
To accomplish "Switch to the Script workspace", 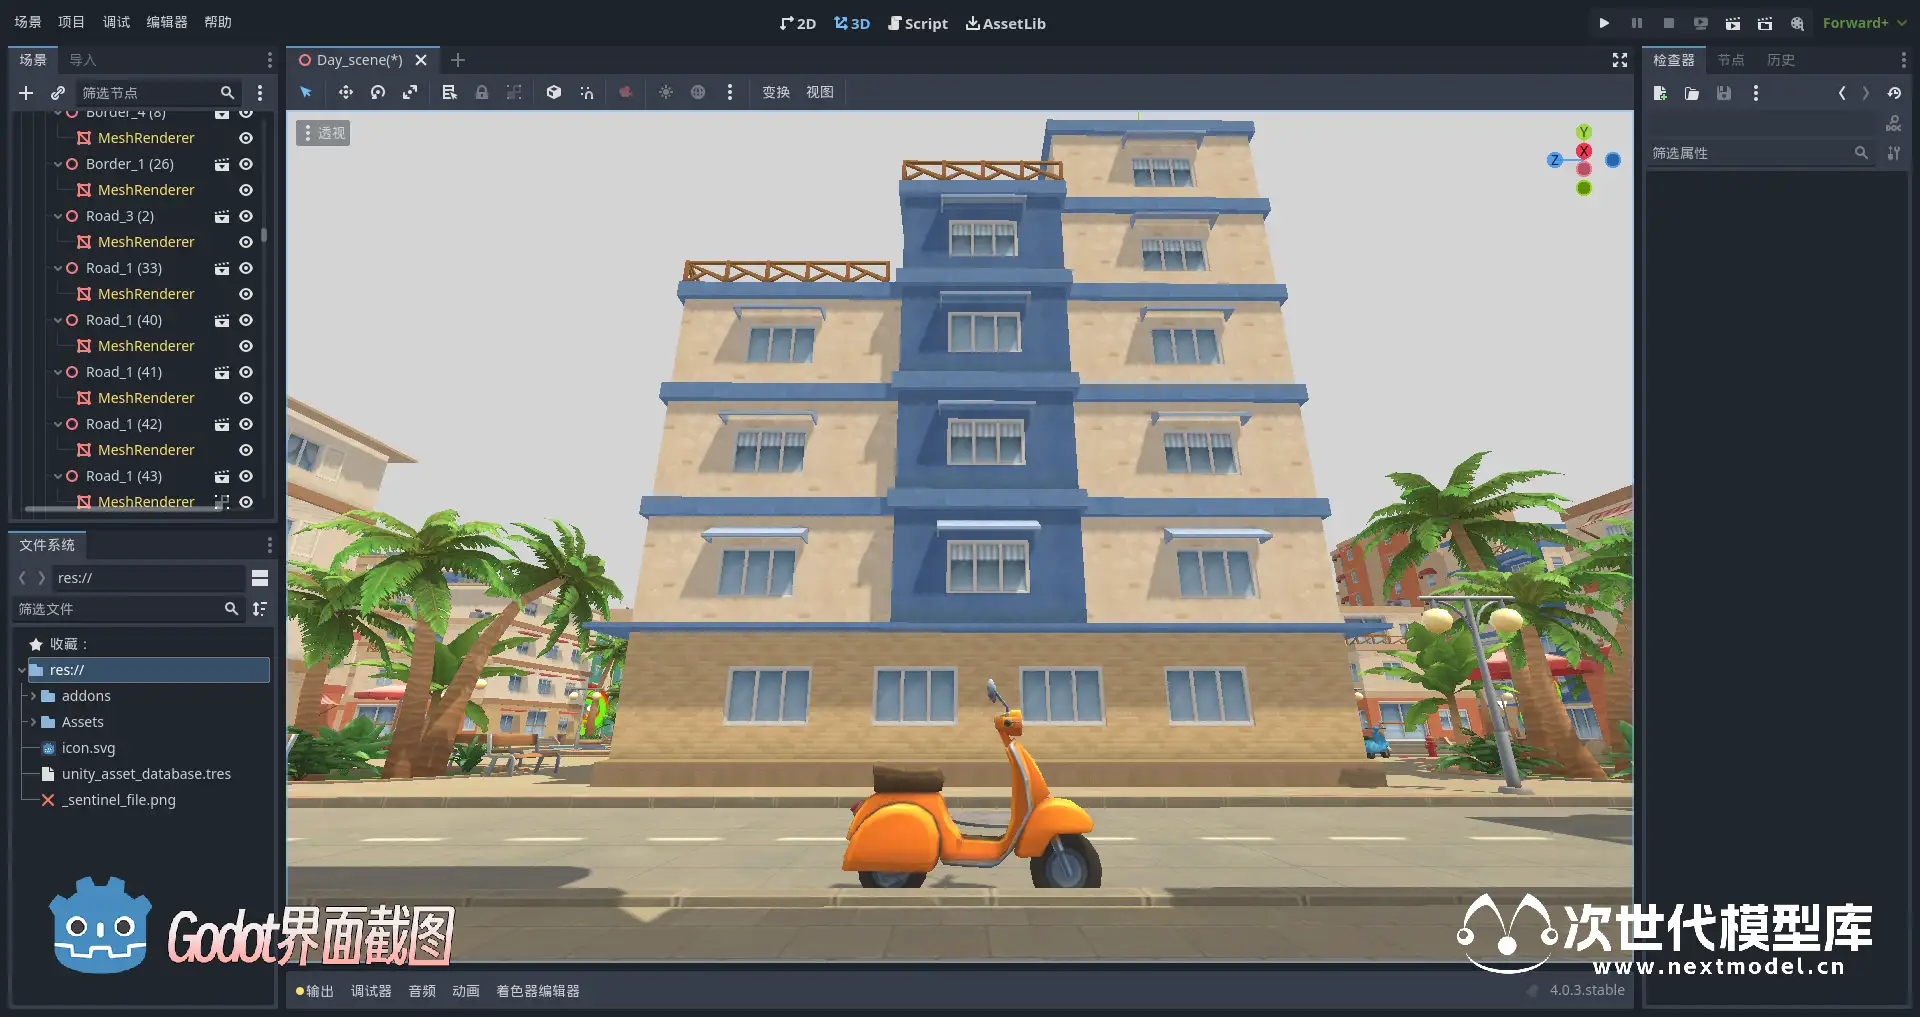I will (x=917, y=23).
